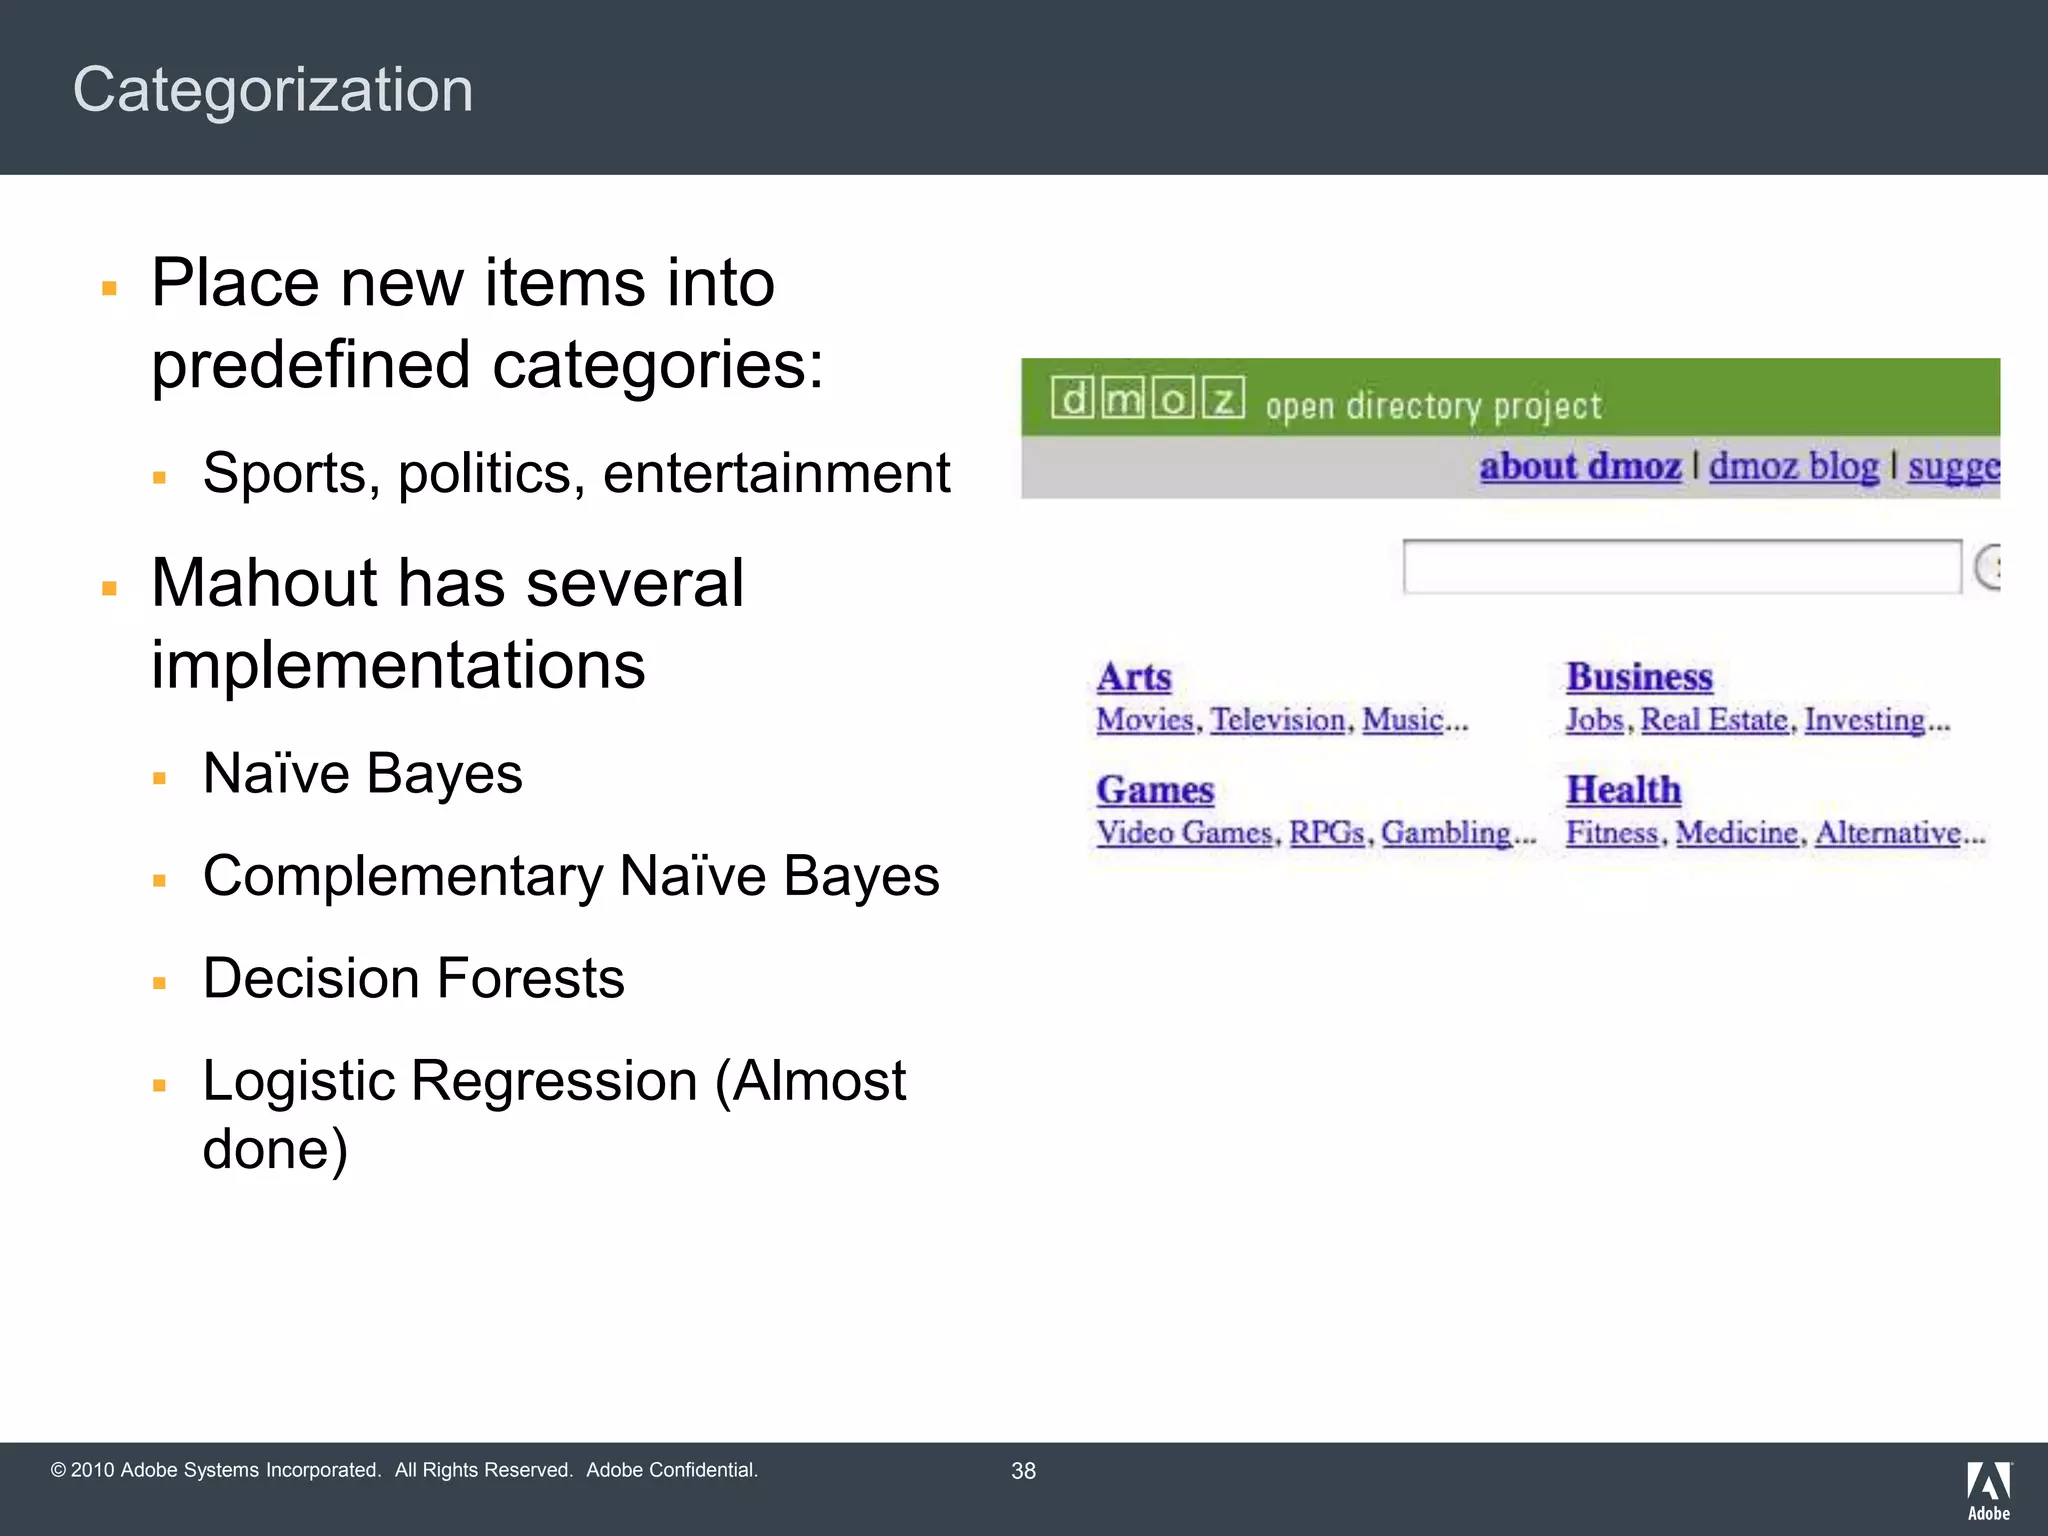2048x1536 pixels.
Task: Click the Adobe logo in footer
Action: [x=1988, y=1490]
